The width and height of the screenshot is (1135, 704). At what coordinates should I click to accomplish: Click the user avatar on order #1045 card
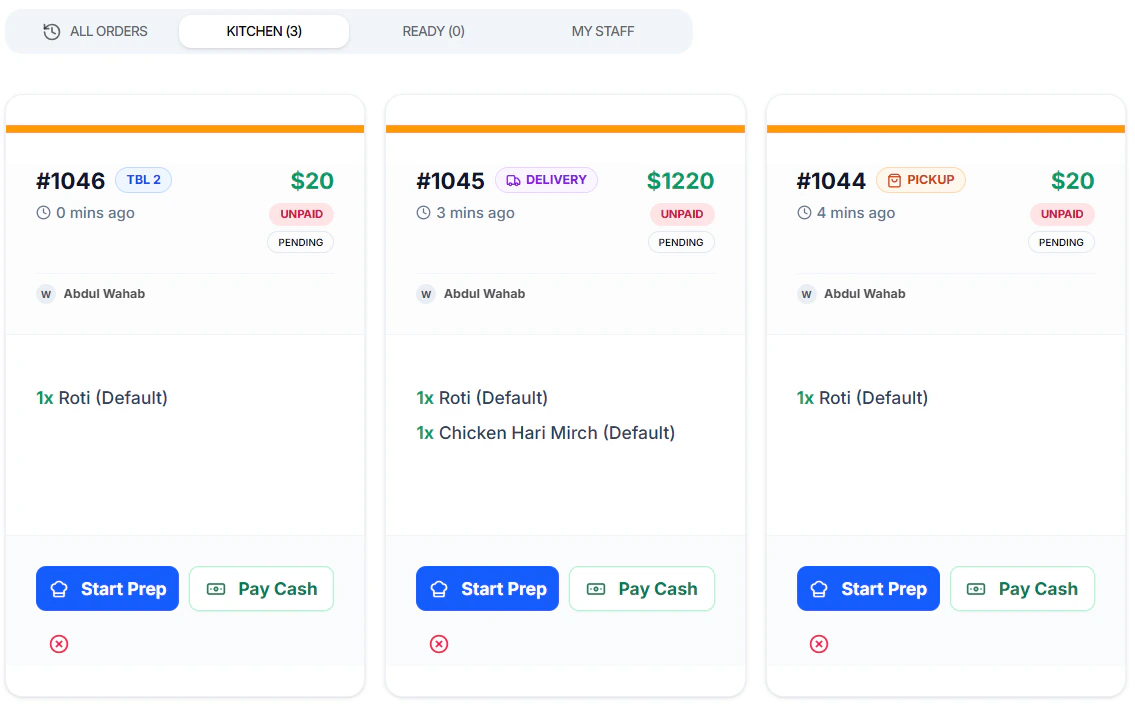426,294
